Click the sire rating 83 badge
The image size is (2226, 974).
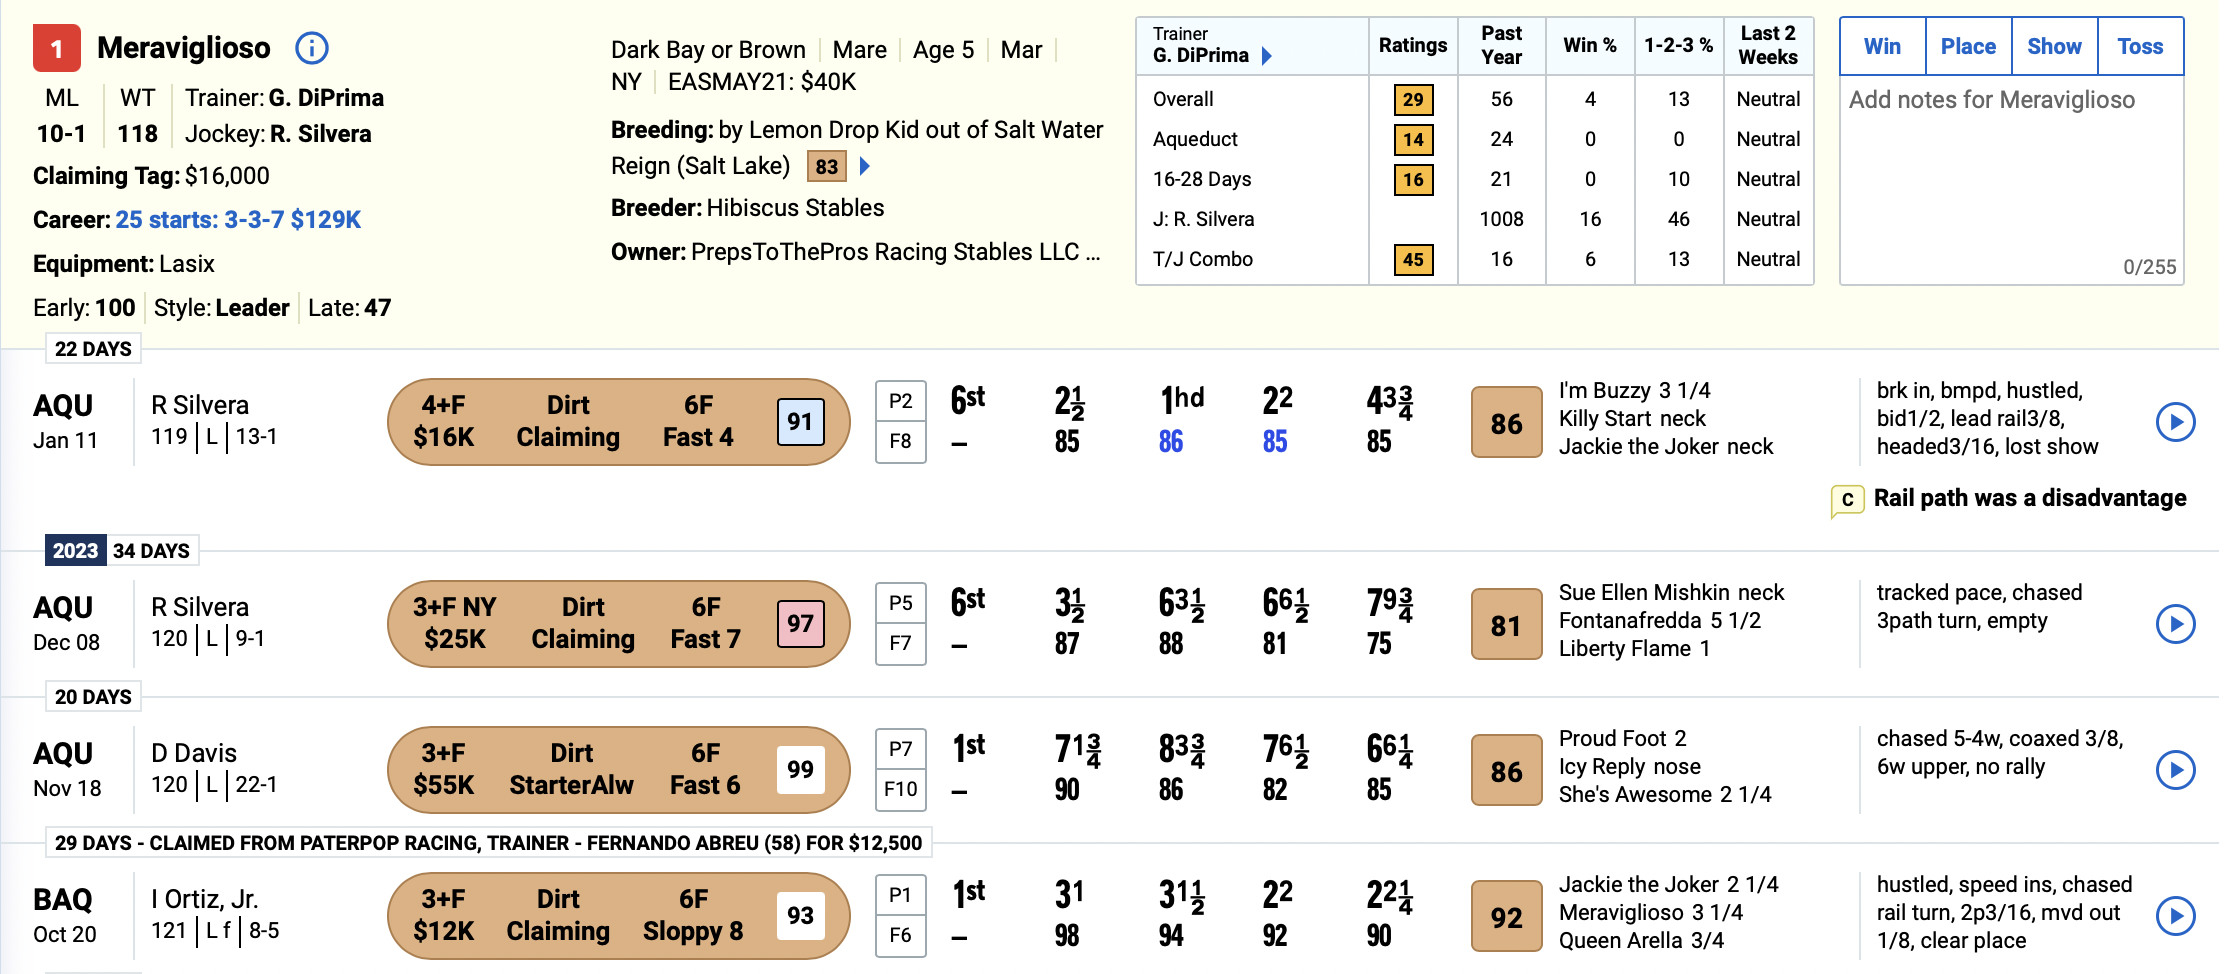point(826,166)
